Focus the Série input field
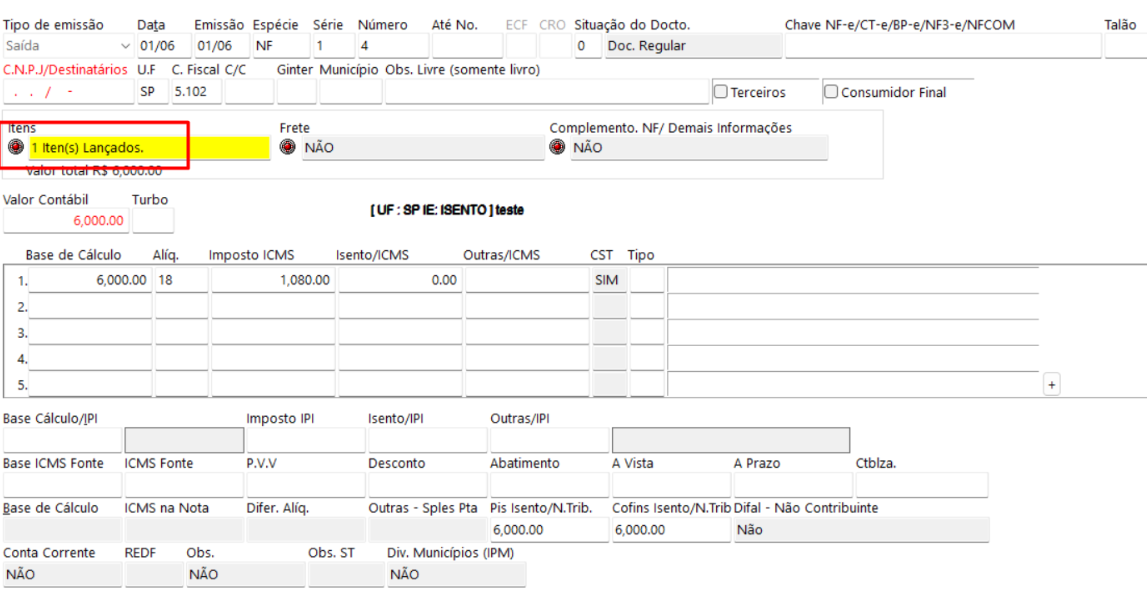Viewport: 1147px width, 593px height. point(334,45)
